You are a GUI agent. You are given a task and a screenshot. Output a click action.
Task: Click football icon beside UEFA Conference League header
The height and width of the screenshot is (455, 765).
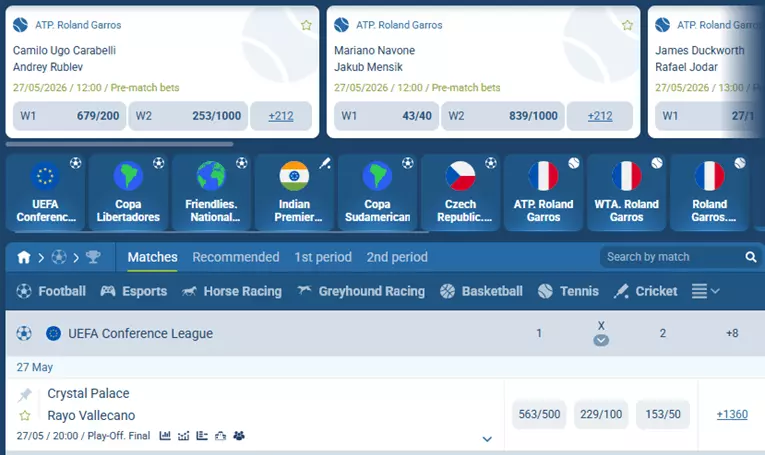pos(24,334)
